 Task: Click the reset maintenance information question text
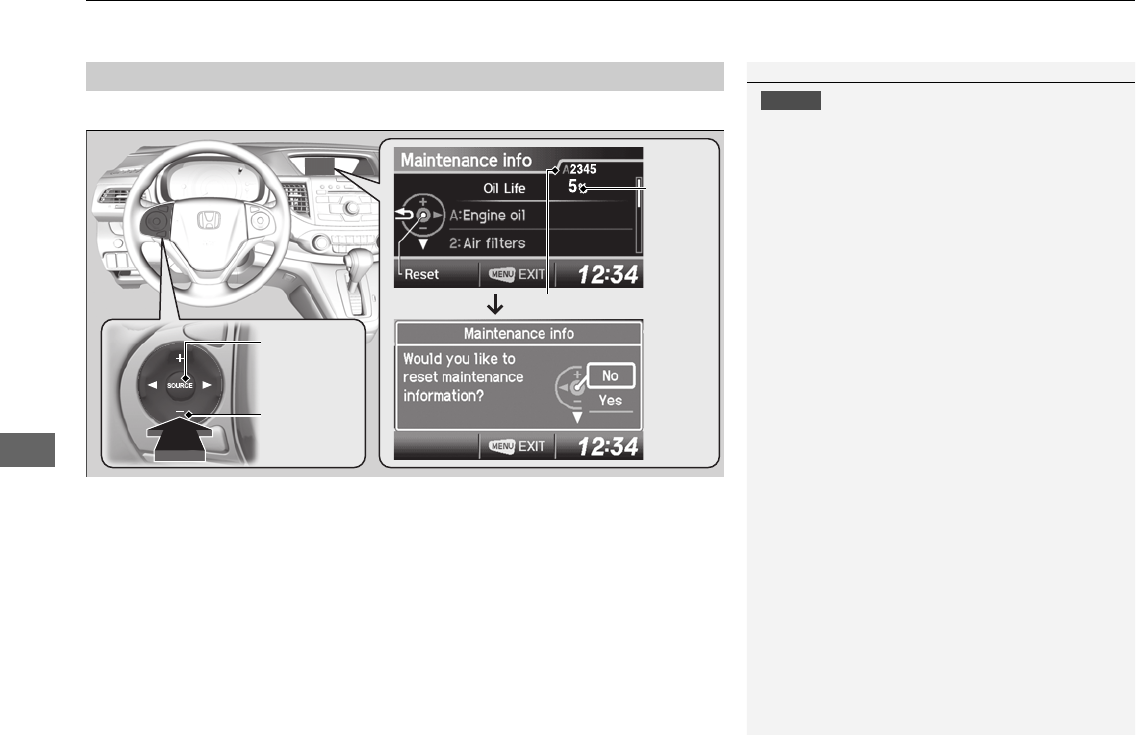click(x=462, y=377)
